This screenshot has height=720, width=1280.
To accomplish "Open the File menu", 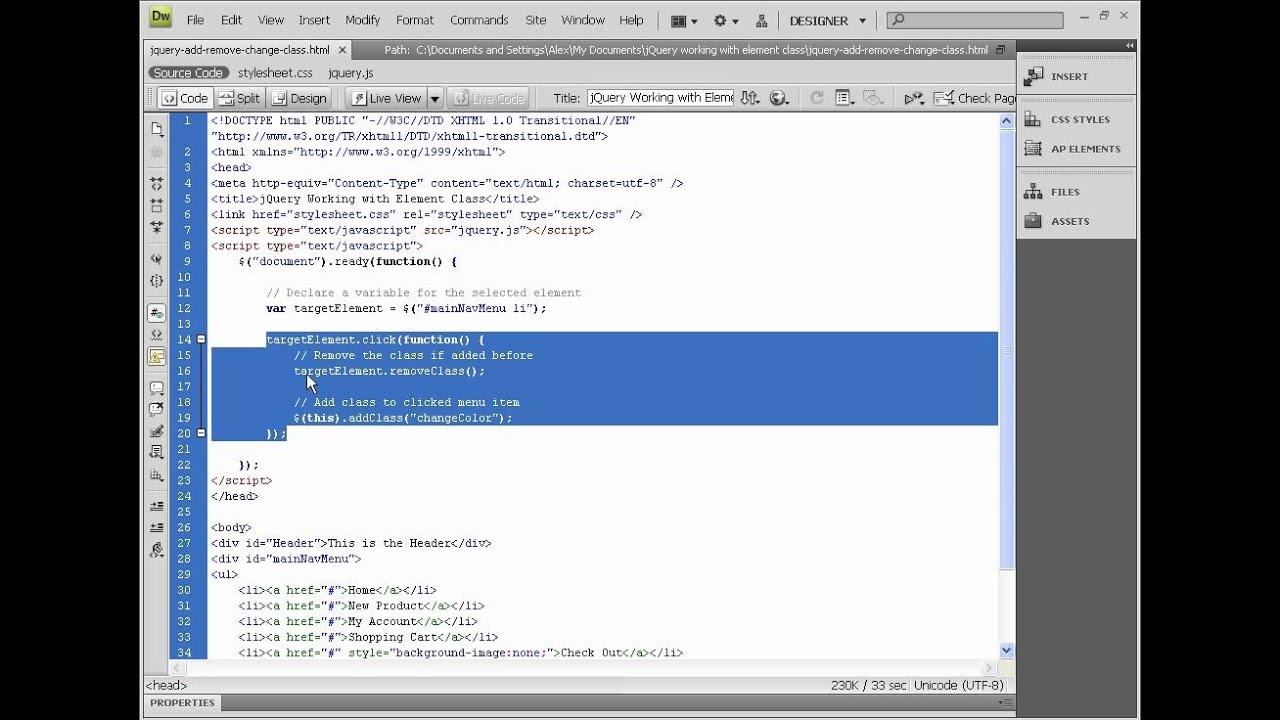I will [x=195, y=20].
